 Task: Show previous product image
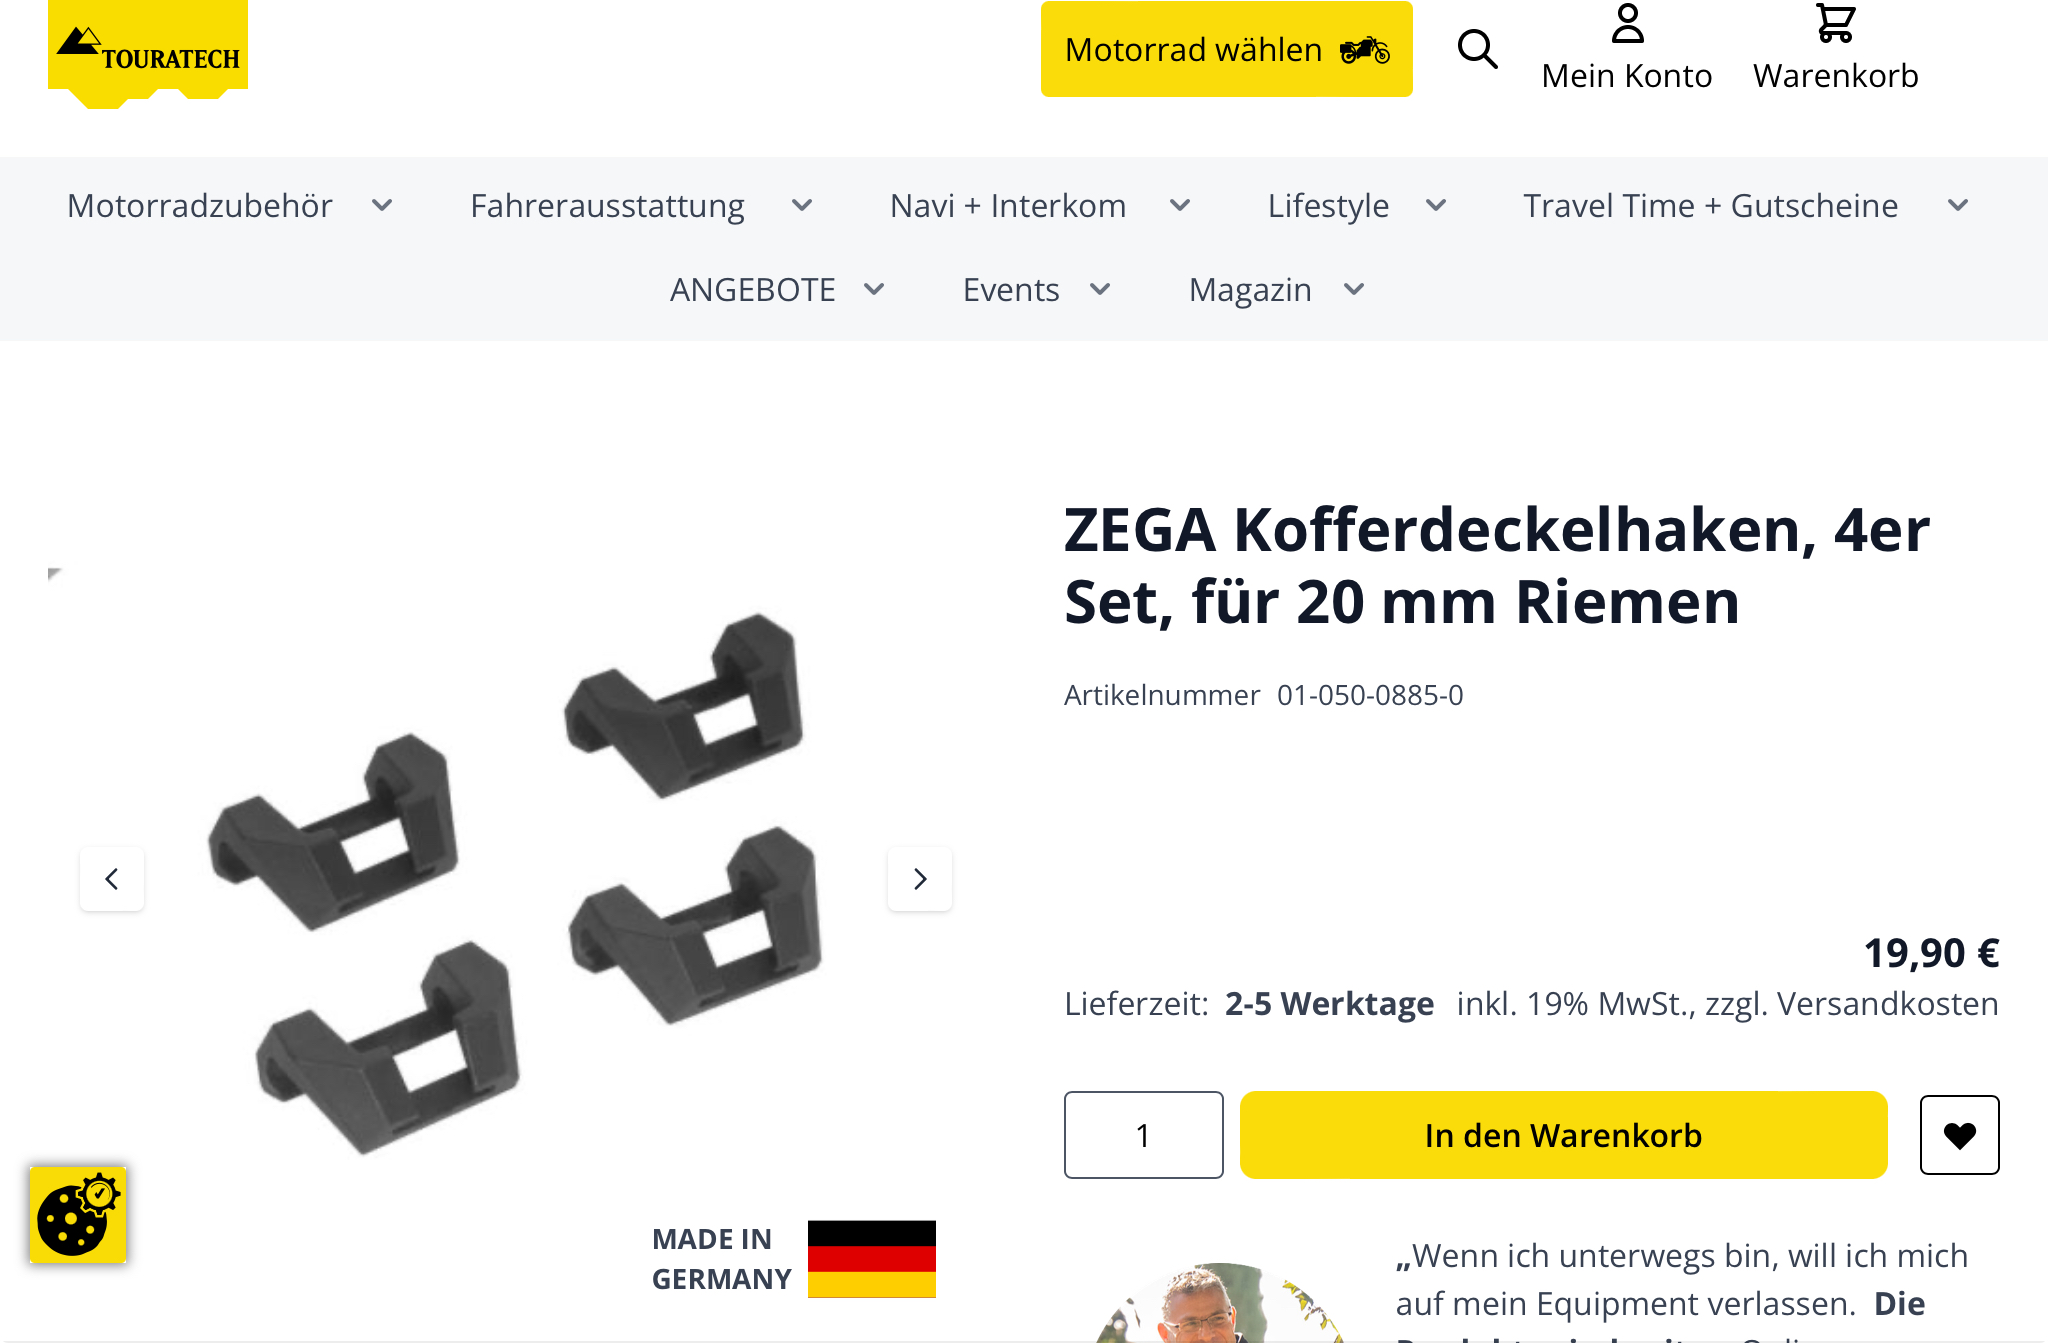tap(112, 879)
